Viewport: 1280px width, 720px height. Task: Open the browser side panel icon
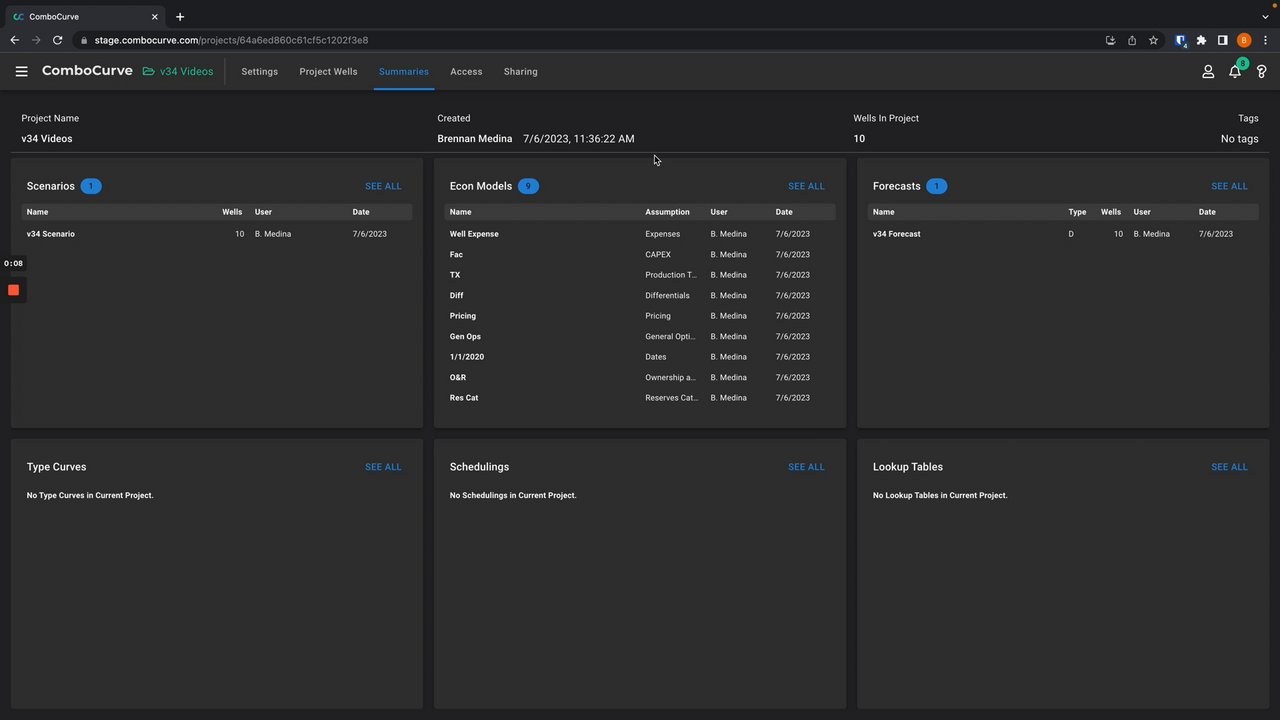(1222, 40)
